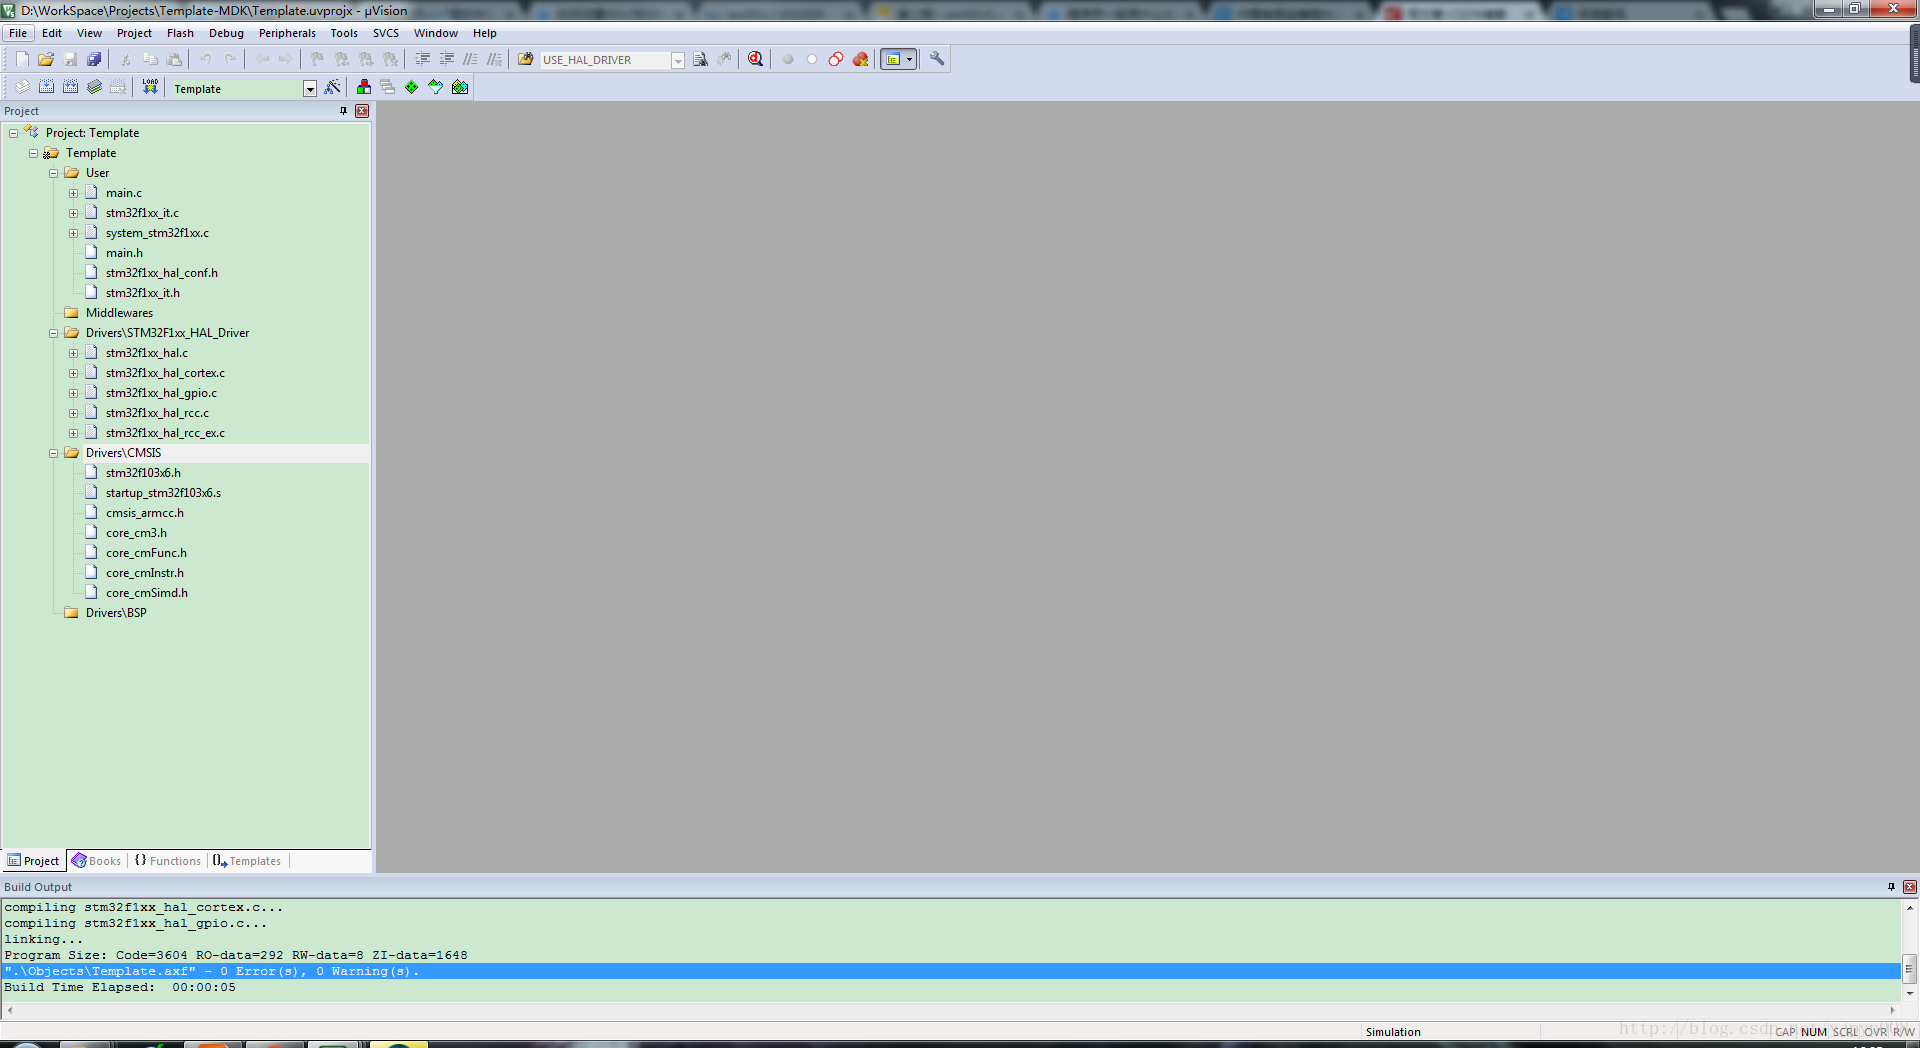Collapse the Drivers\STM32F1xx_HAL_Driver folder
Image resolution: width=1920 pixels, height=1048 pixels.
click(x=53, y=333)
